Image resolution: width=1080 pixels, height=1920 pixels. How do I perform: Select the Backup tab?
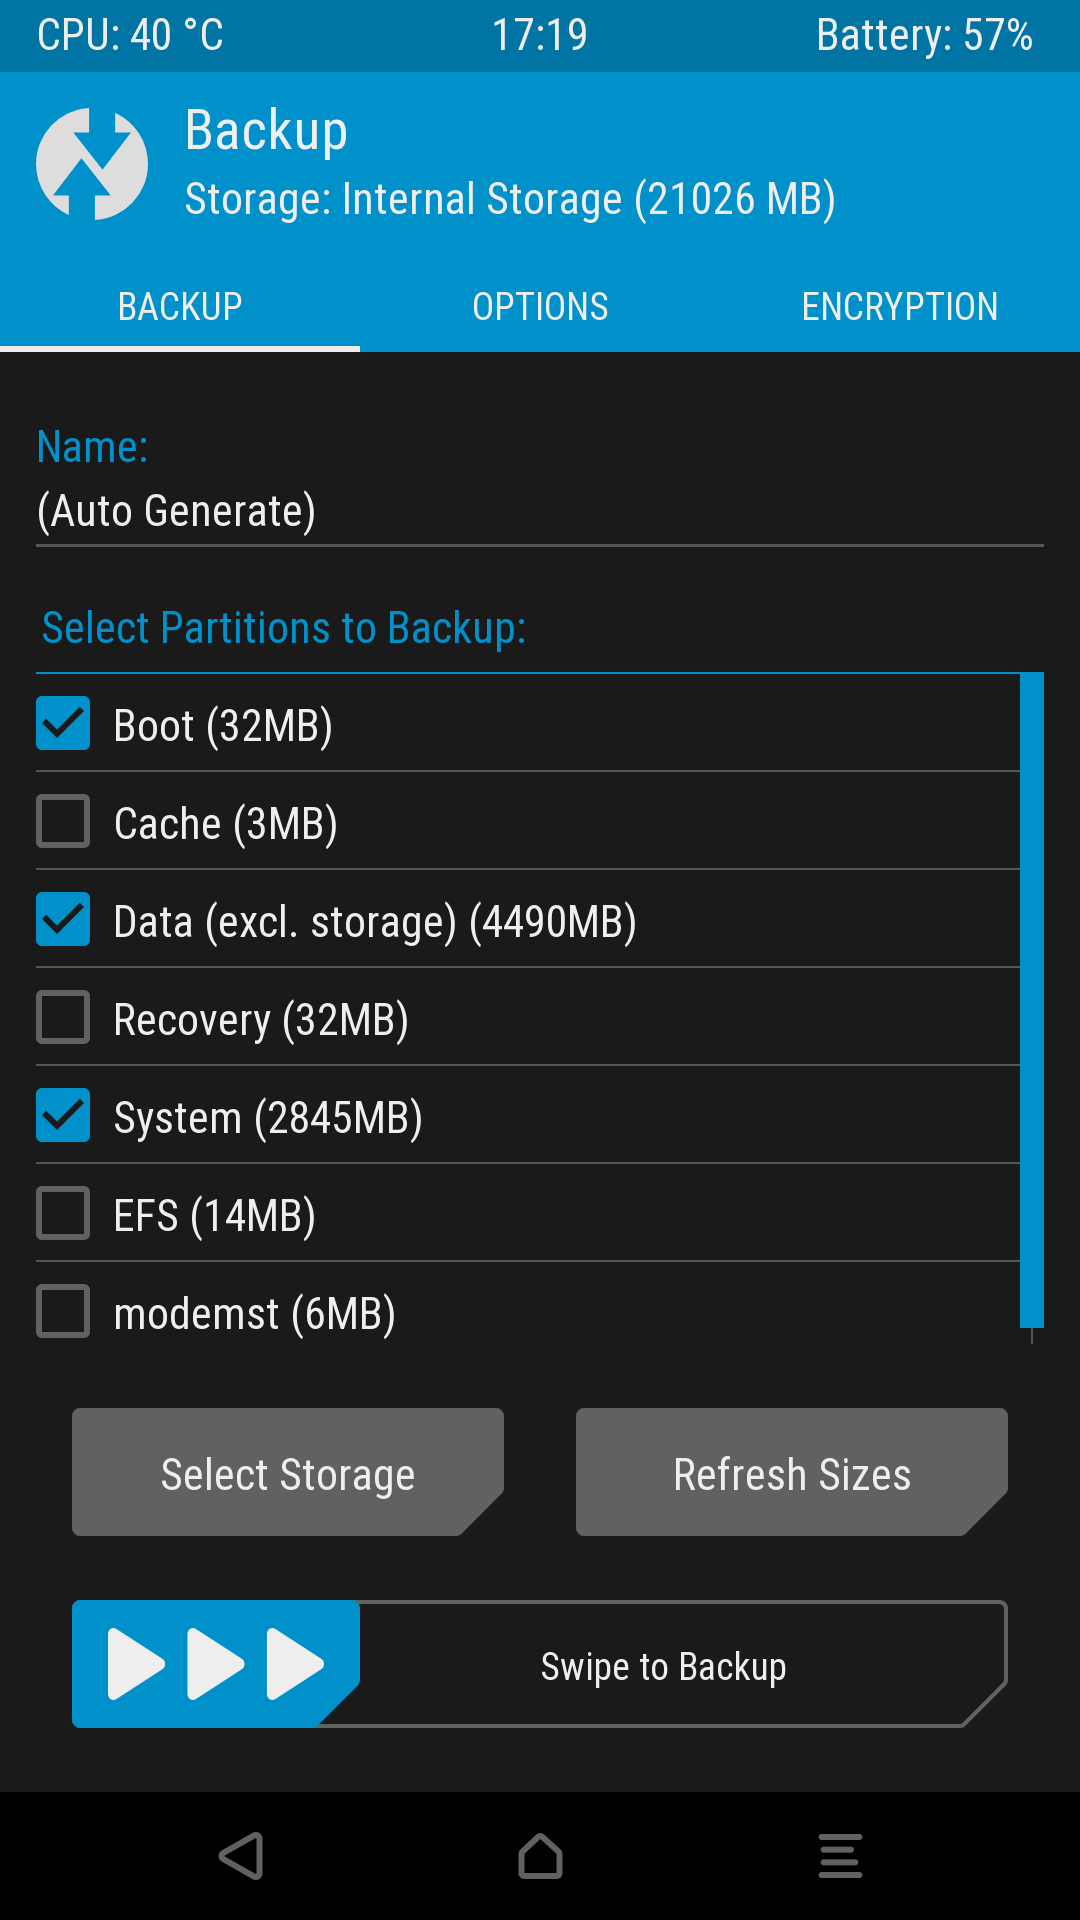coord(180,307)
